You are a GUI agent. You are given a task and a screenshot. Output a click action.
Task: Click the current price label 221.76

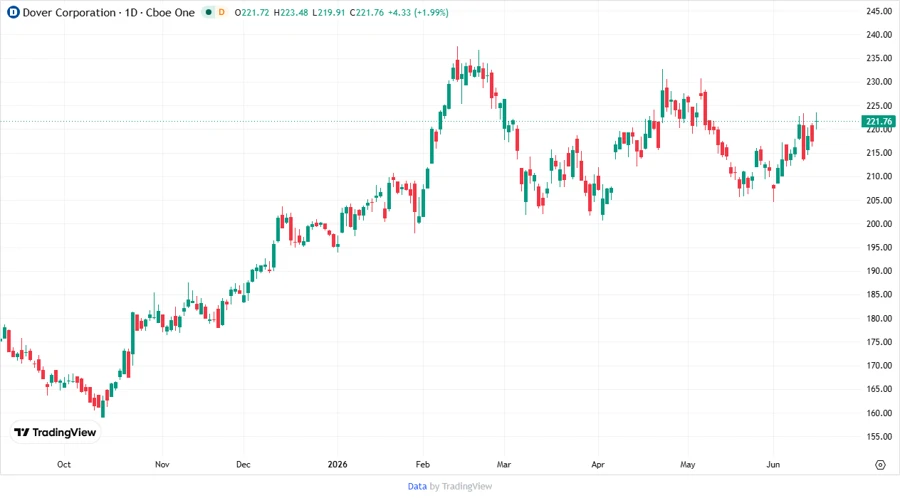(x=878, y=121)
